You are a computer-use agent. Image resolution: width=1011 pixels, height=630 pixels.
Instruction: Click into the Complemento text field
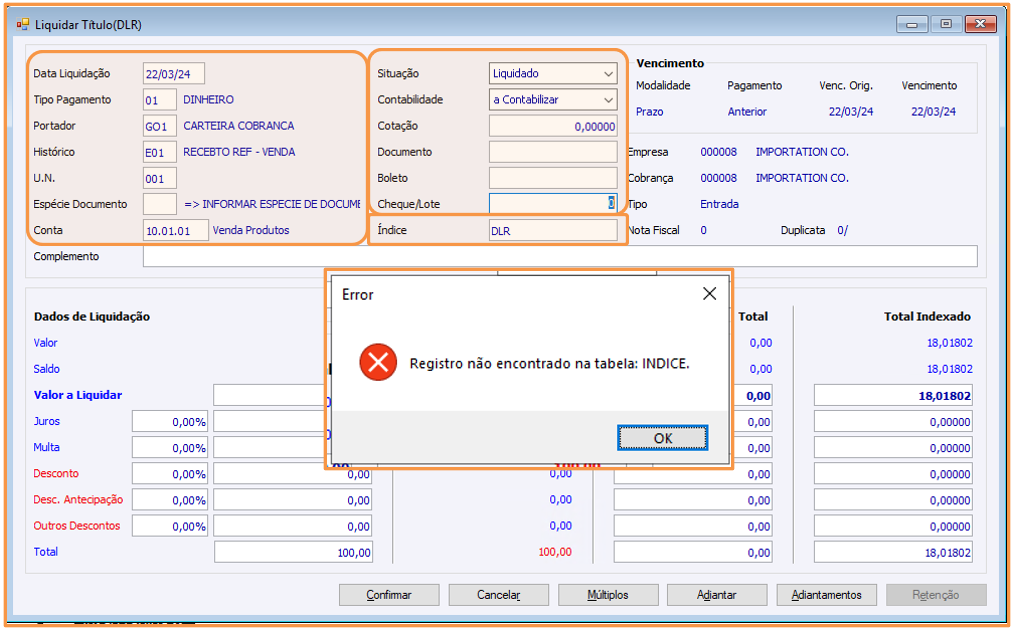[x=560, y=256]
